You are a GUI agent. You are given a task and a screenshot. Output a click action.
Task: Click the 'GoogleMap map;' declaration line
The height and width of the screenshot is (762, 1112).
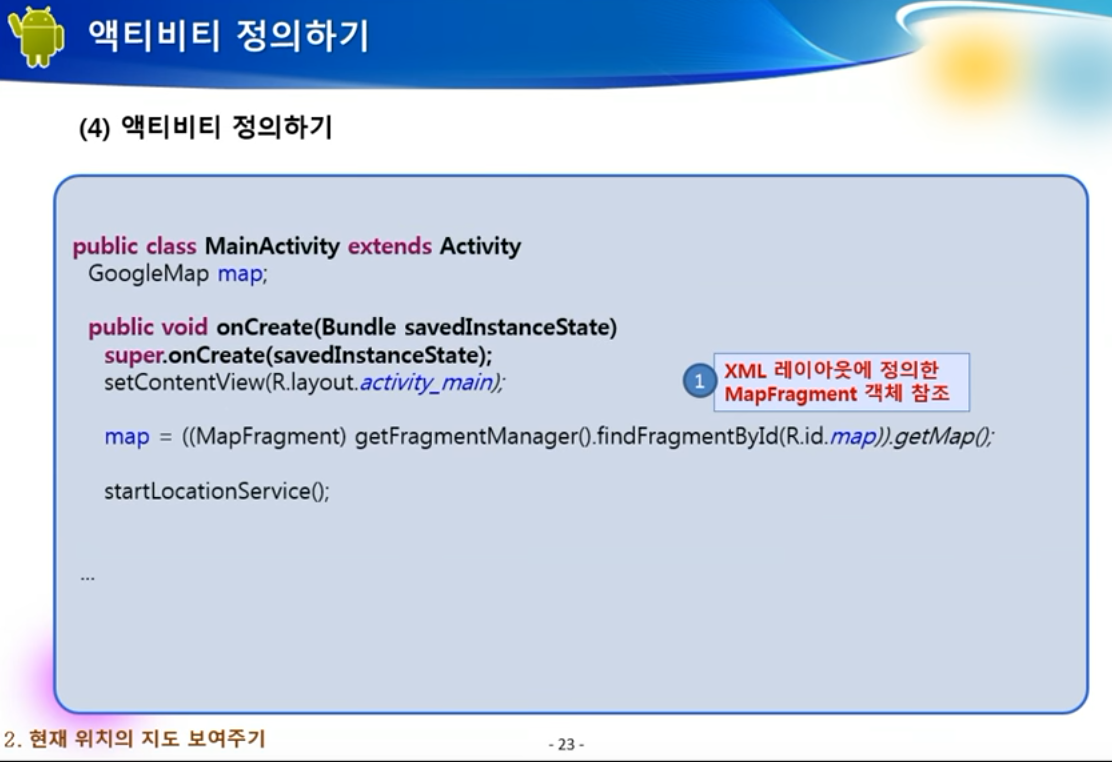coord(178,274)
